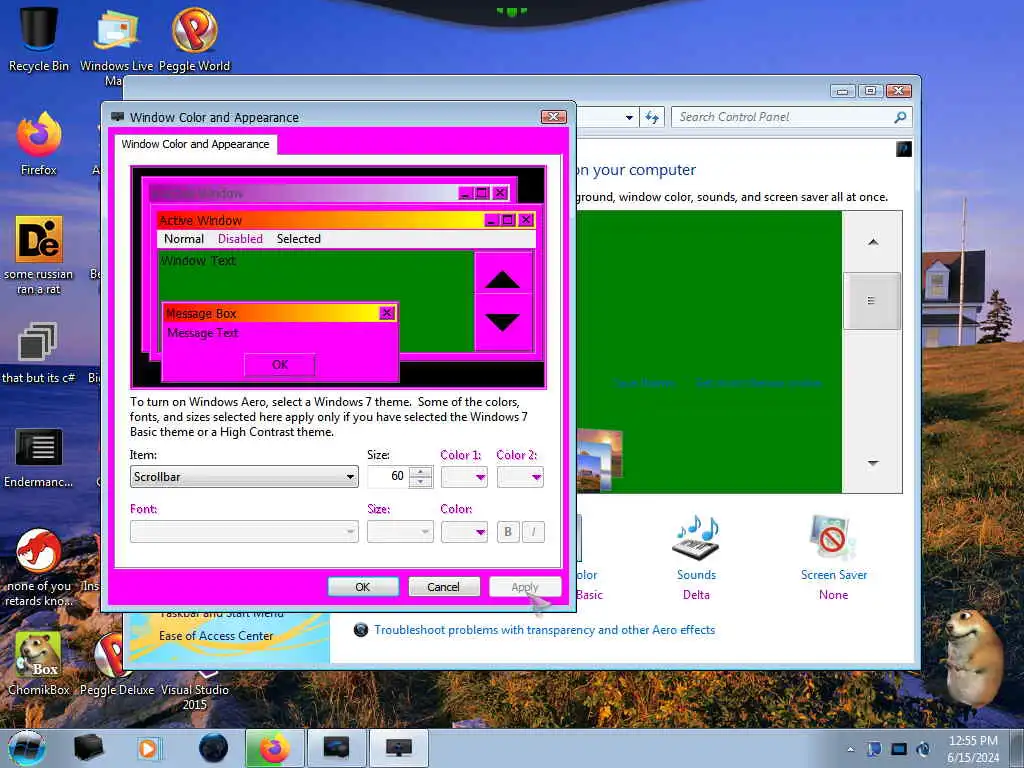
Task: Show hidden tray icons arrow
Action: click(x=850, y=749)
